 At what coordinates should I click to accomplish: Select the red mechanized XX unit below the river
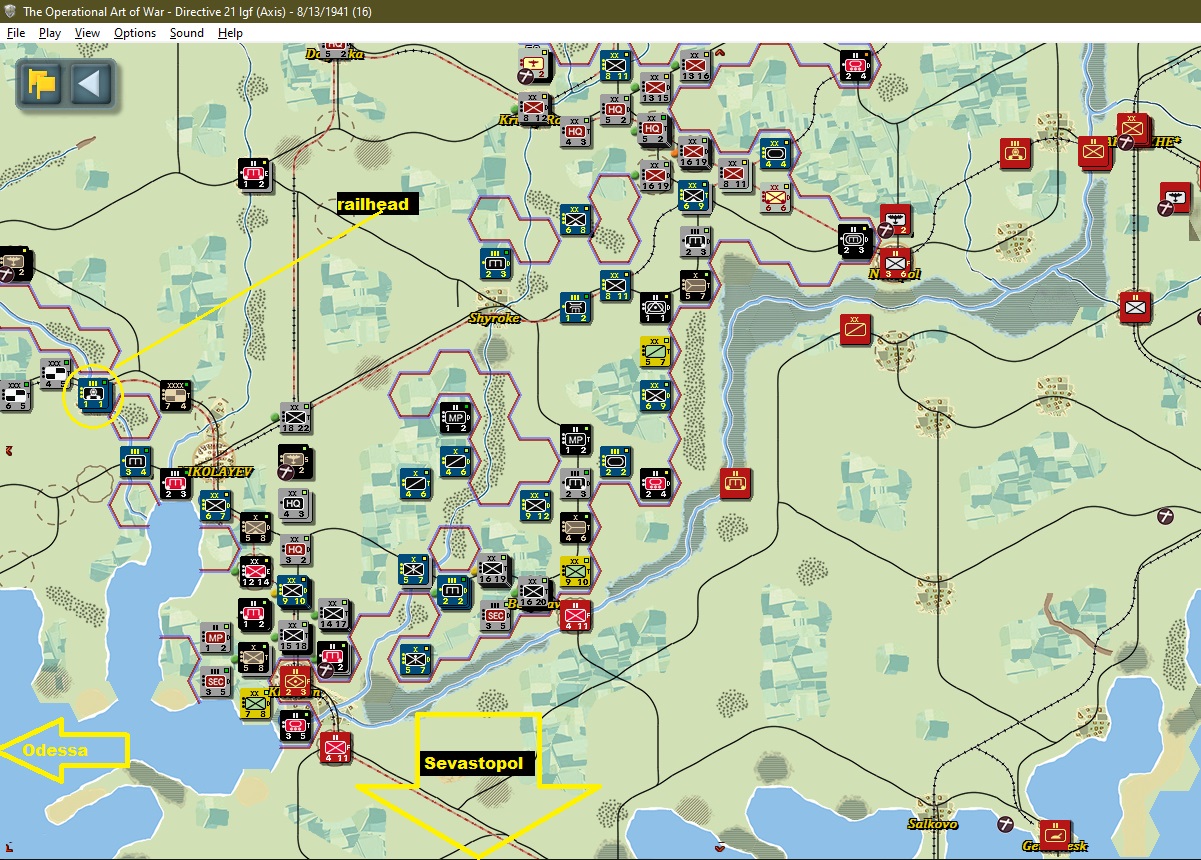point(856,329)
